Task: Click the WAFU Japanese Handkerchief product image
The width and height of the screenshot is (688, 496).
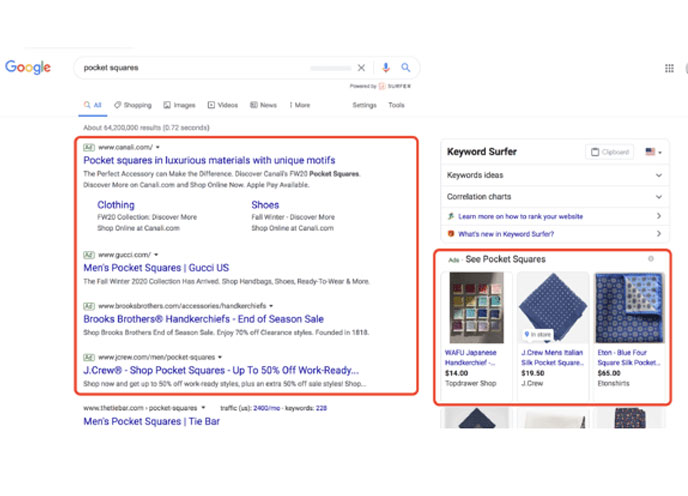Action: (477, 308)
